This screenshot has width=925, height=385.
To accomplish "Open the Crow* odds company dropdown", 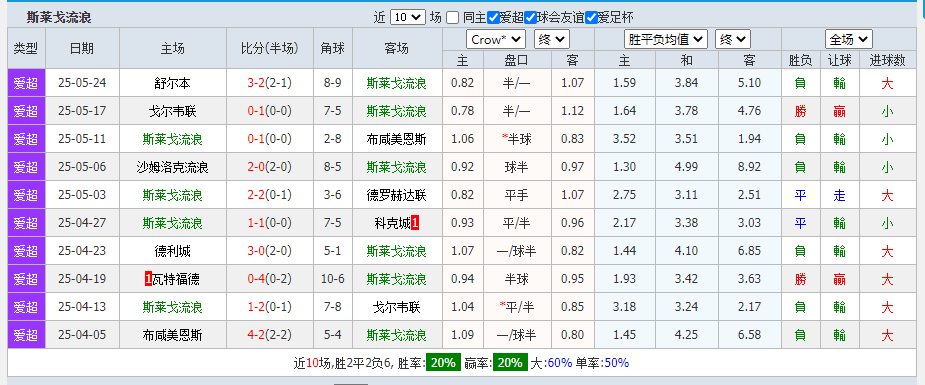I will click(x=496, y=40).
